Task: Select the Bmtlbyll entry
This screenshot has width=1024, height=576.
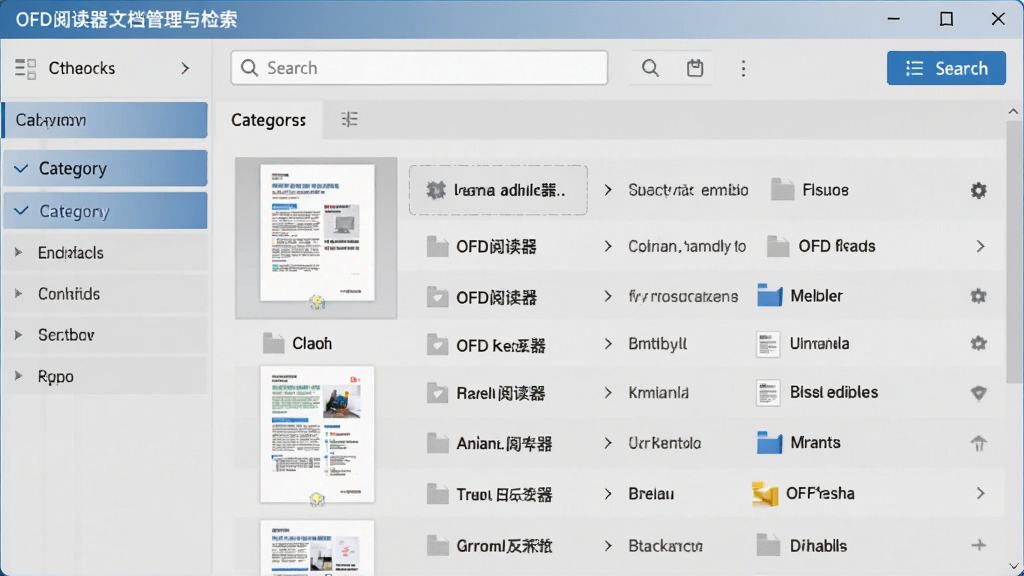Action: tap(658, 344)
